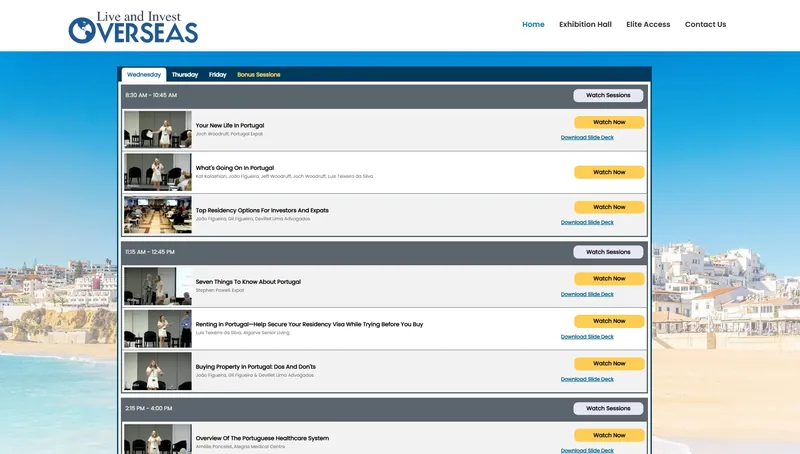Watch Now for Buying Property In Portugal

pos(609,364)
